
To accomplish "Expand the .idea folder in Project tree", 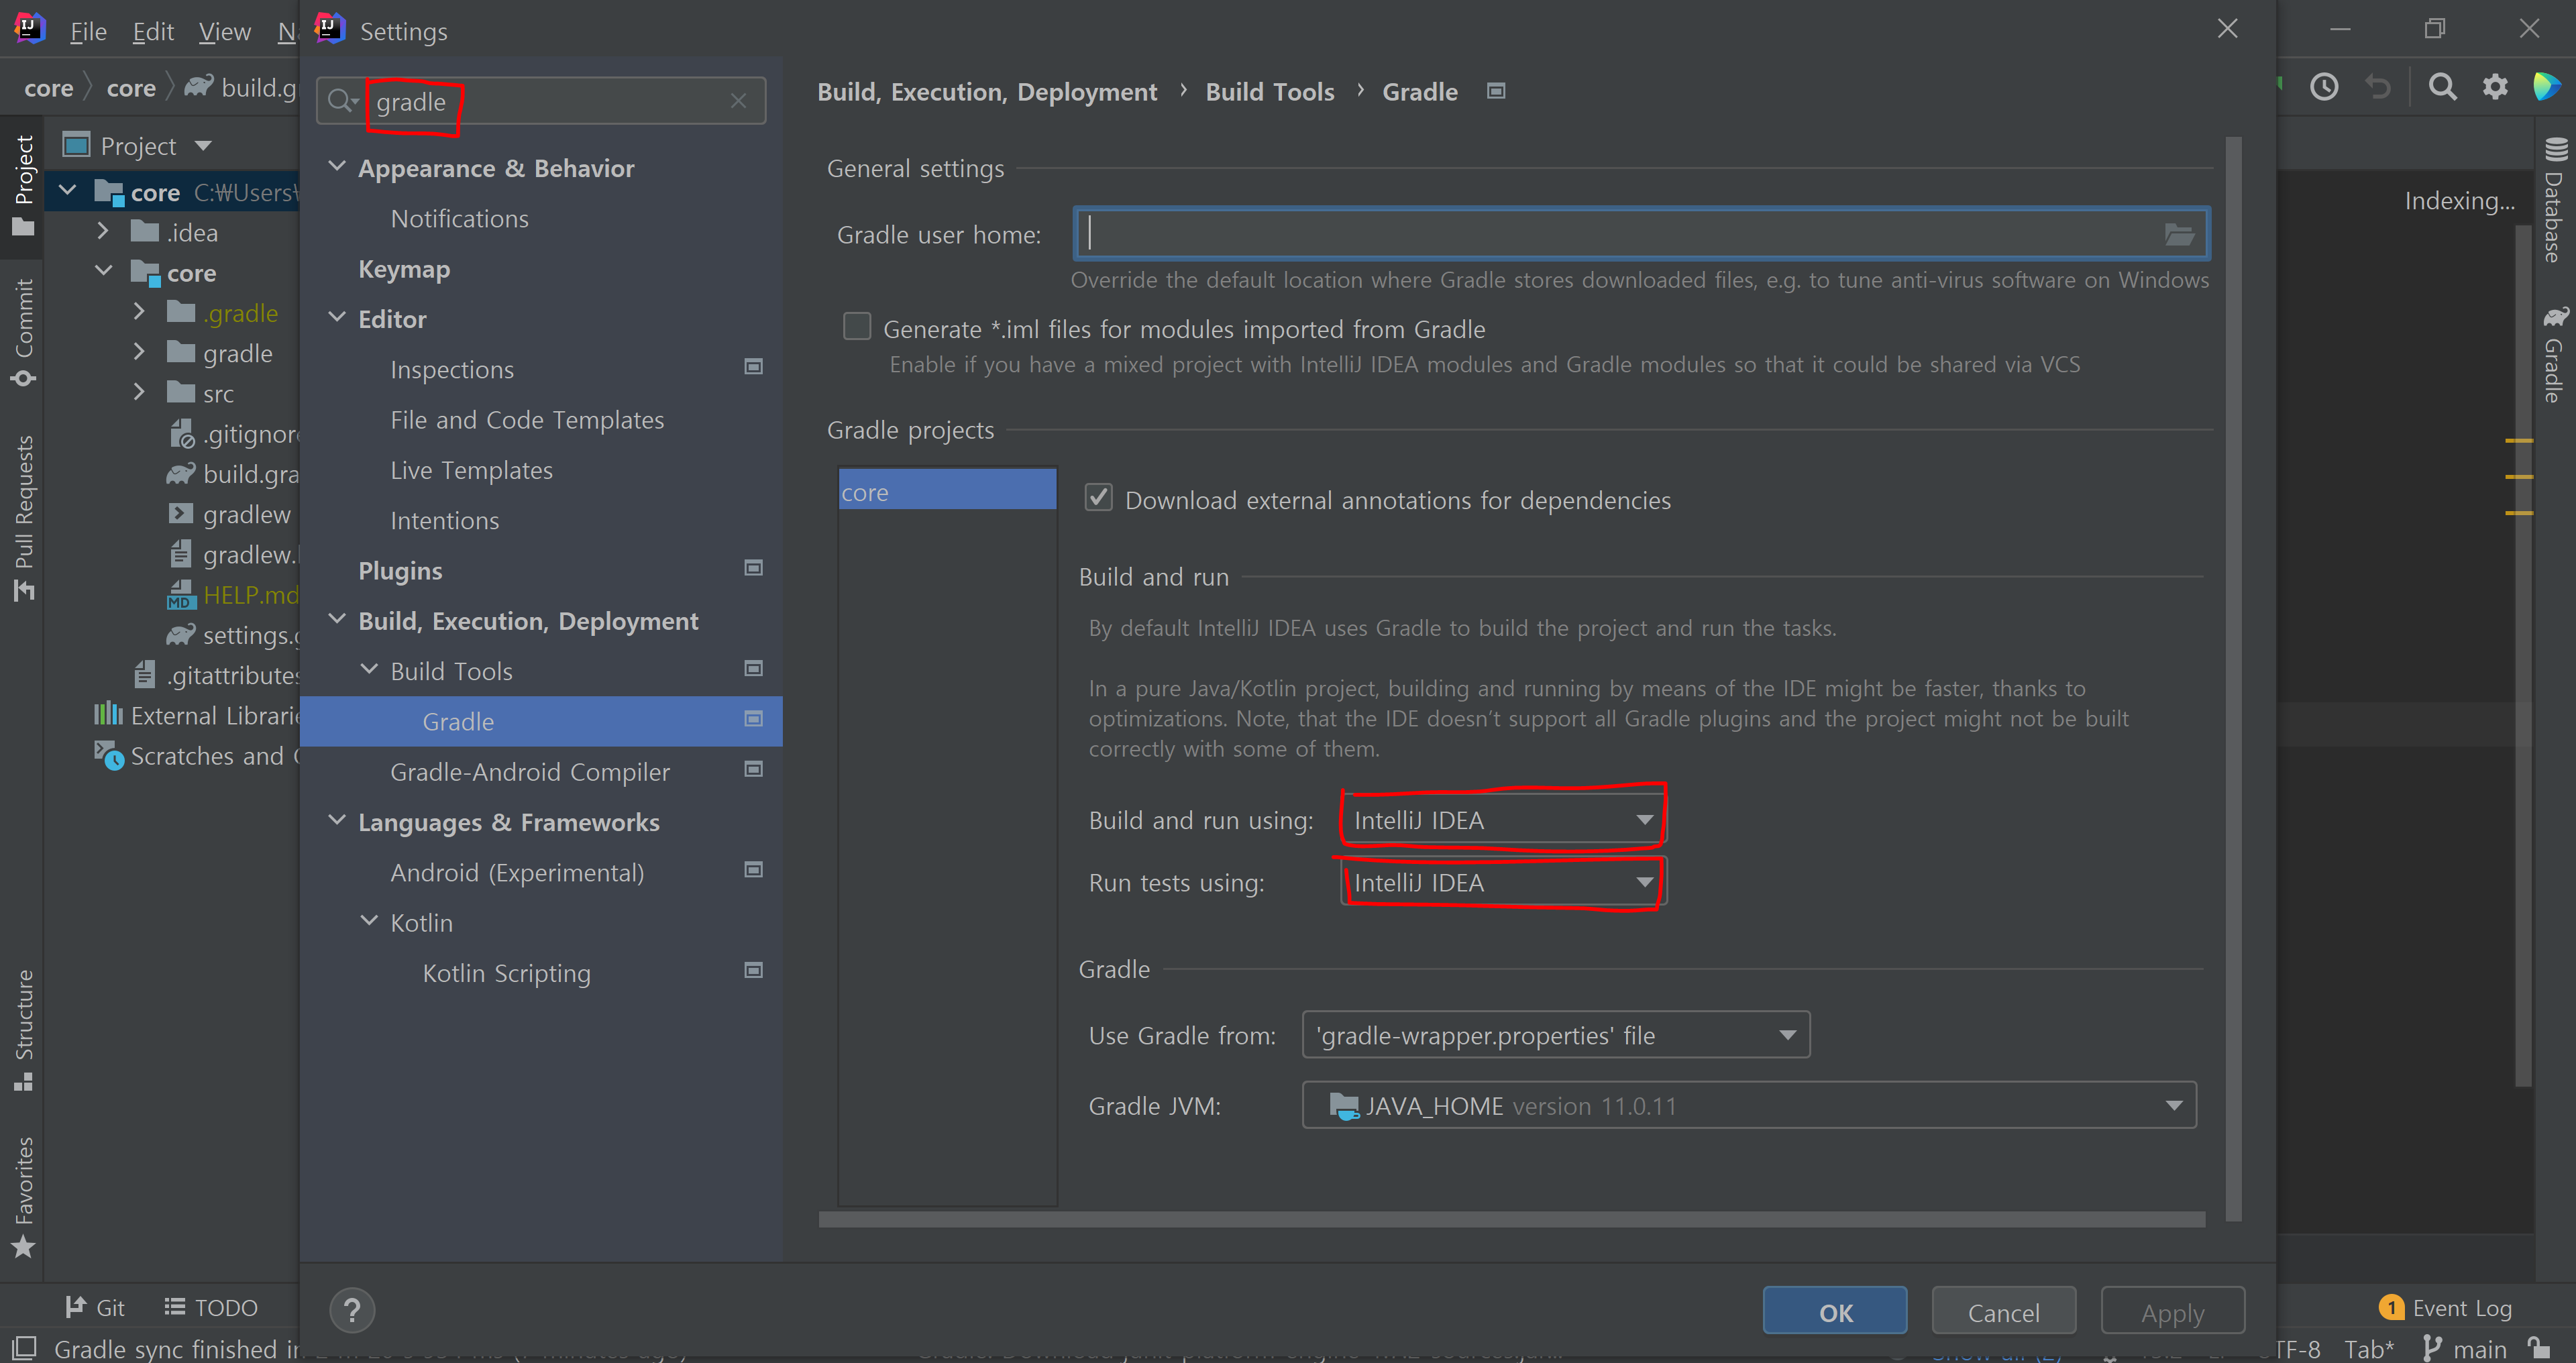I will (x=103, y=231).
